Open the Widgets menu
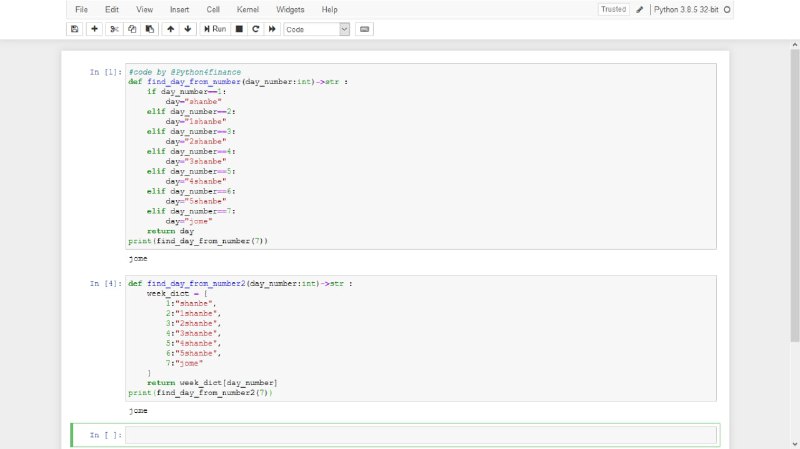This screenshot has width=800, height=449. [x=290, y=10]
